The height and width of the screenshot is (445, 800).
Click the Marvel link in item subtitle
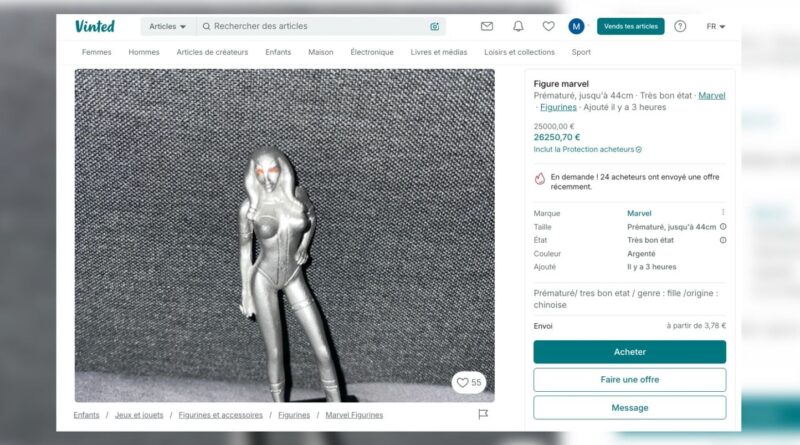click(712, 95)
